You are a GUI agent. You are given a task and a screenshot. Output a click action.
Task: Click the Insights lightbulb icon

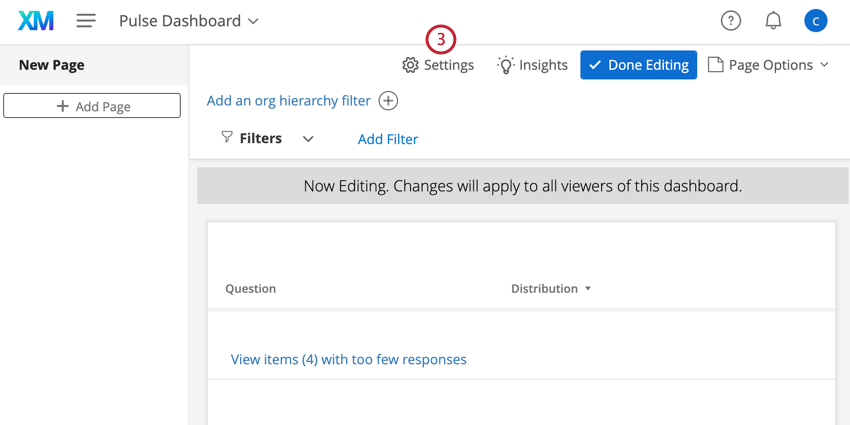click(505, 65)
